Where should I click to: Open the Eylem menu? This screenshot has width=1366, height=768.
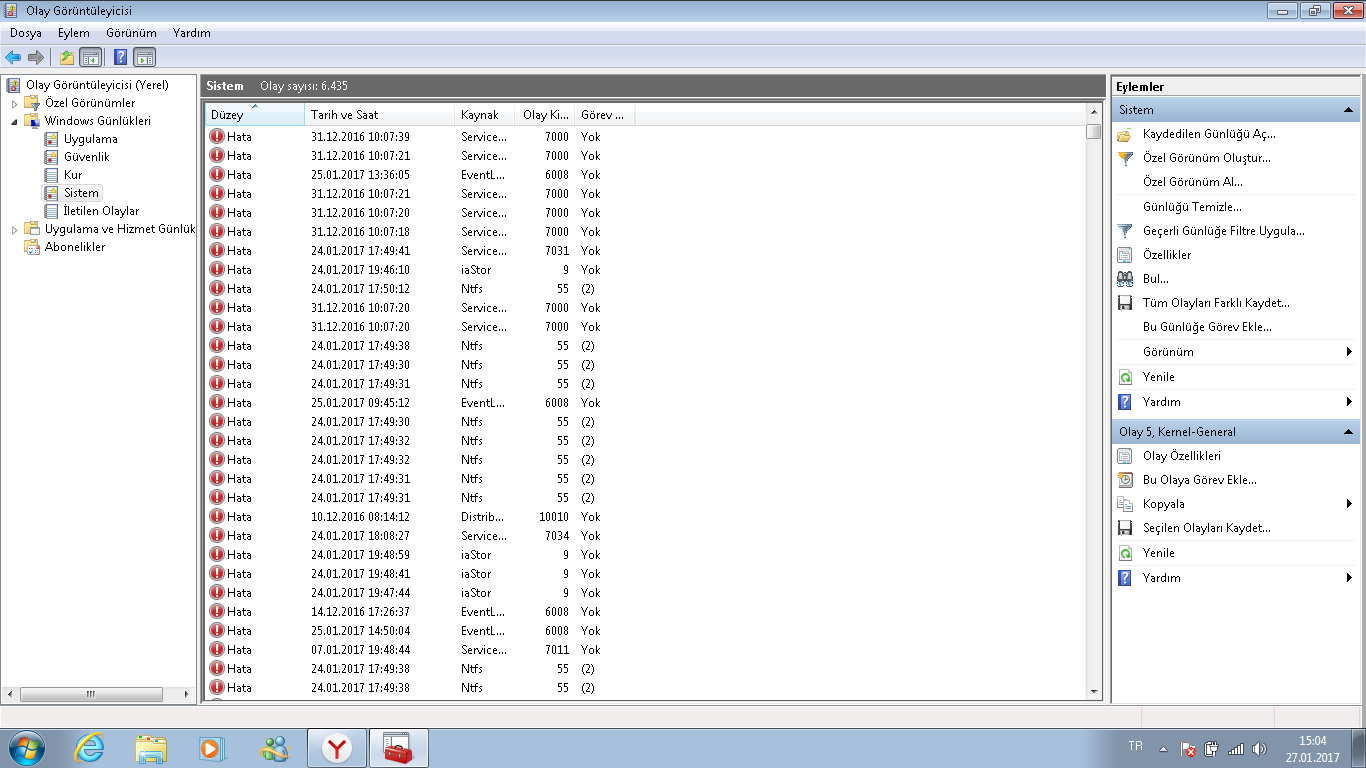[74, 33]
